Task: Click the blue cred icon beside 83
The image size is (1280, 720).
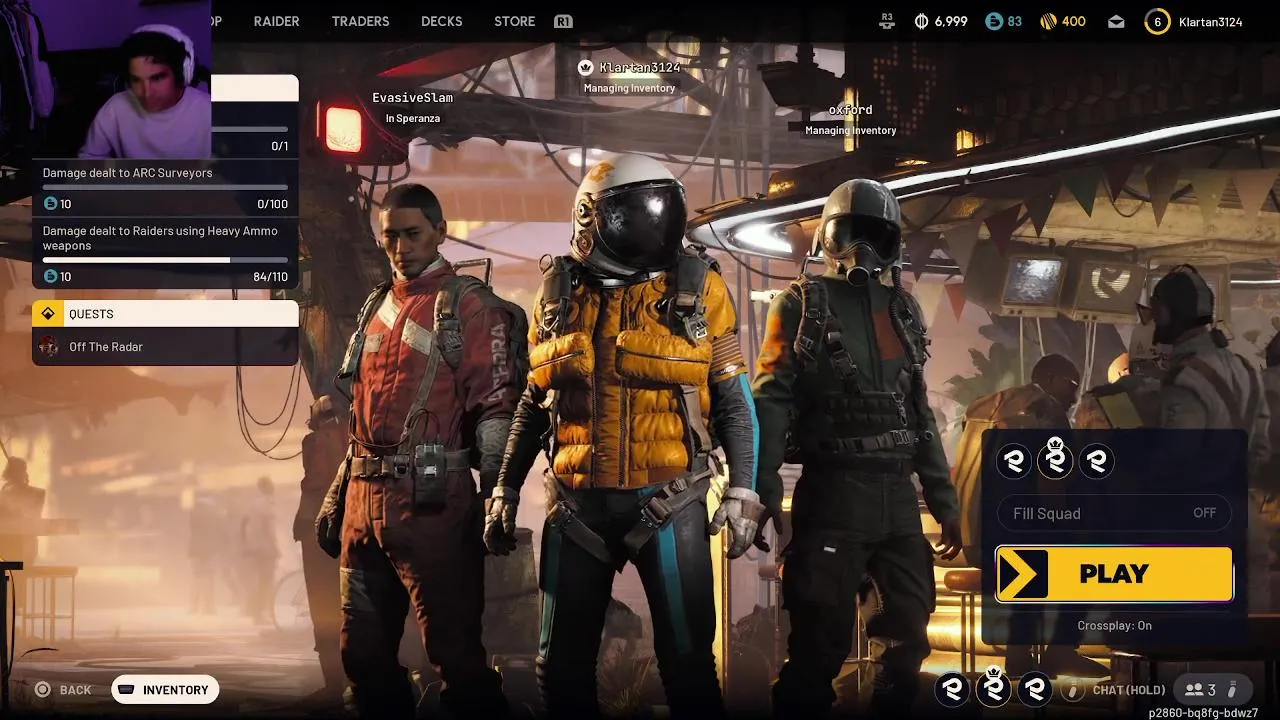Action: (x=994, y=21)
